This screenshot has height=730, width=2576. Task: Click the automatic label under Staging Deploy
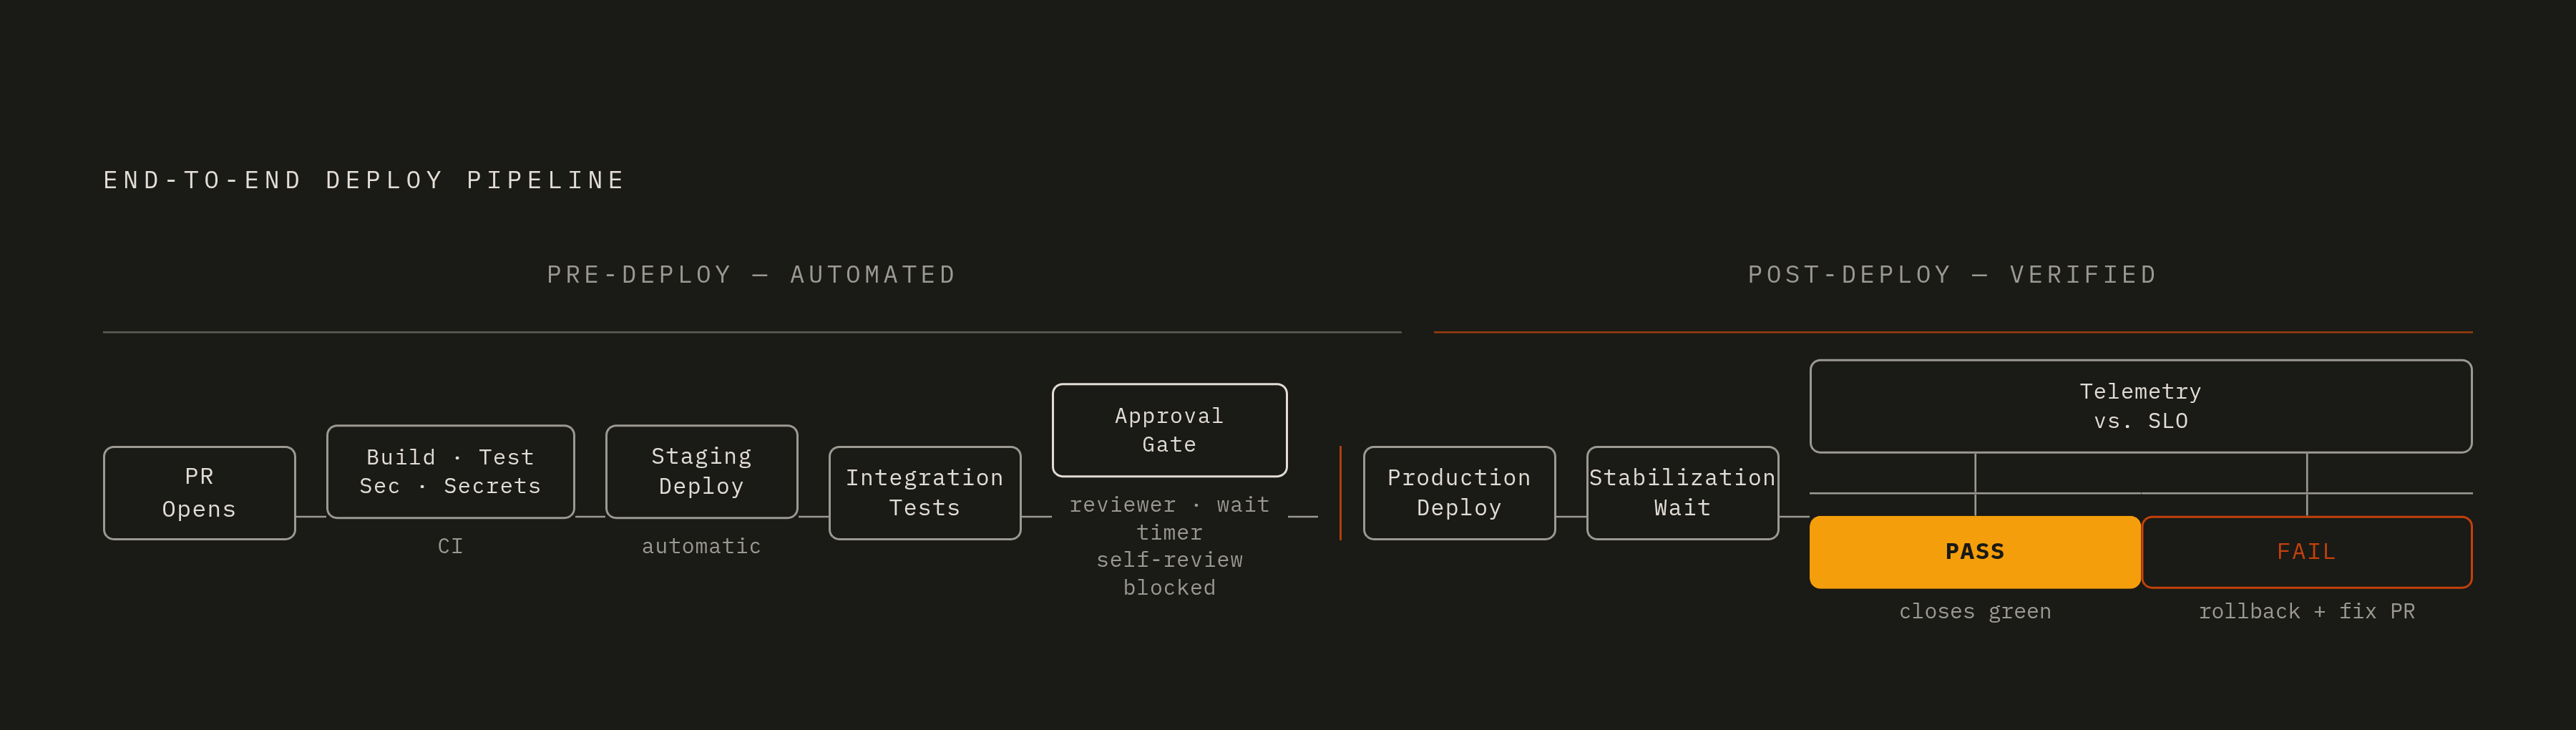(x=701, y=546)
